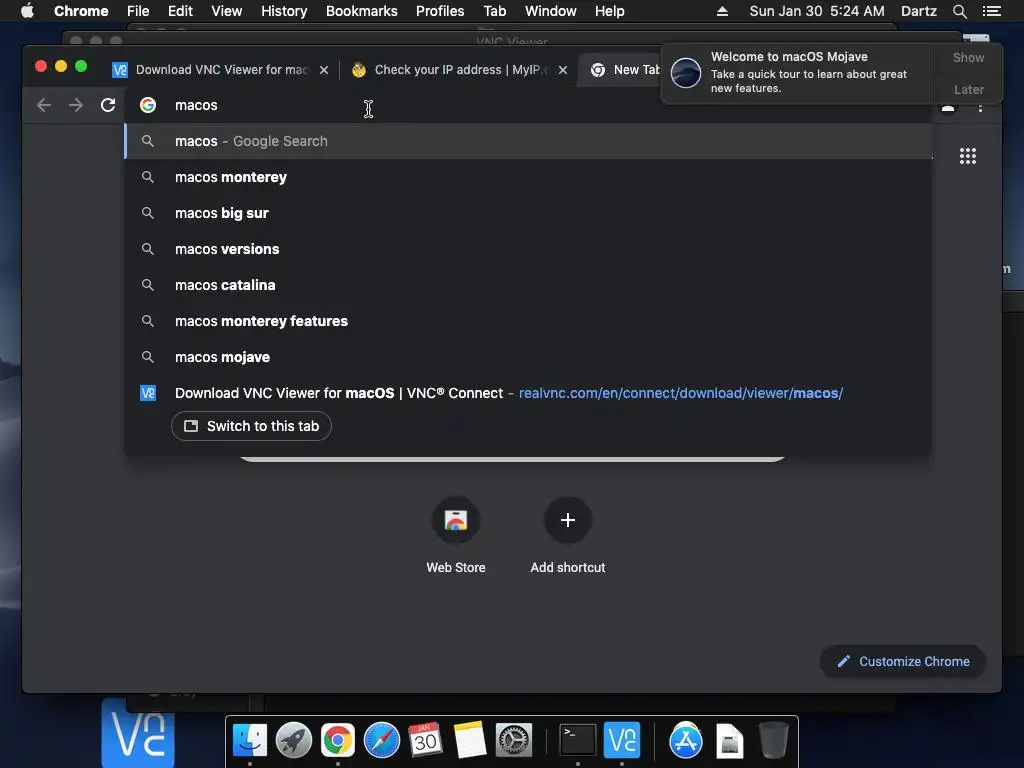
Task: Click the Welcome to macOS Mojave notification
Action: click(x=798, y=72)
